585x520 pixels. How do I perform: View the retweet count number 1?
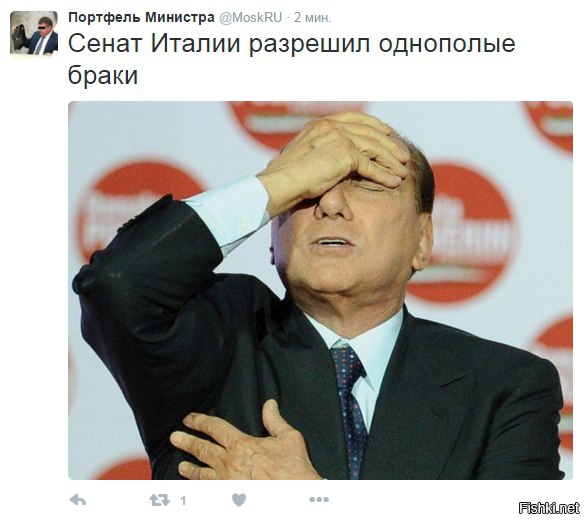[183, 501]
